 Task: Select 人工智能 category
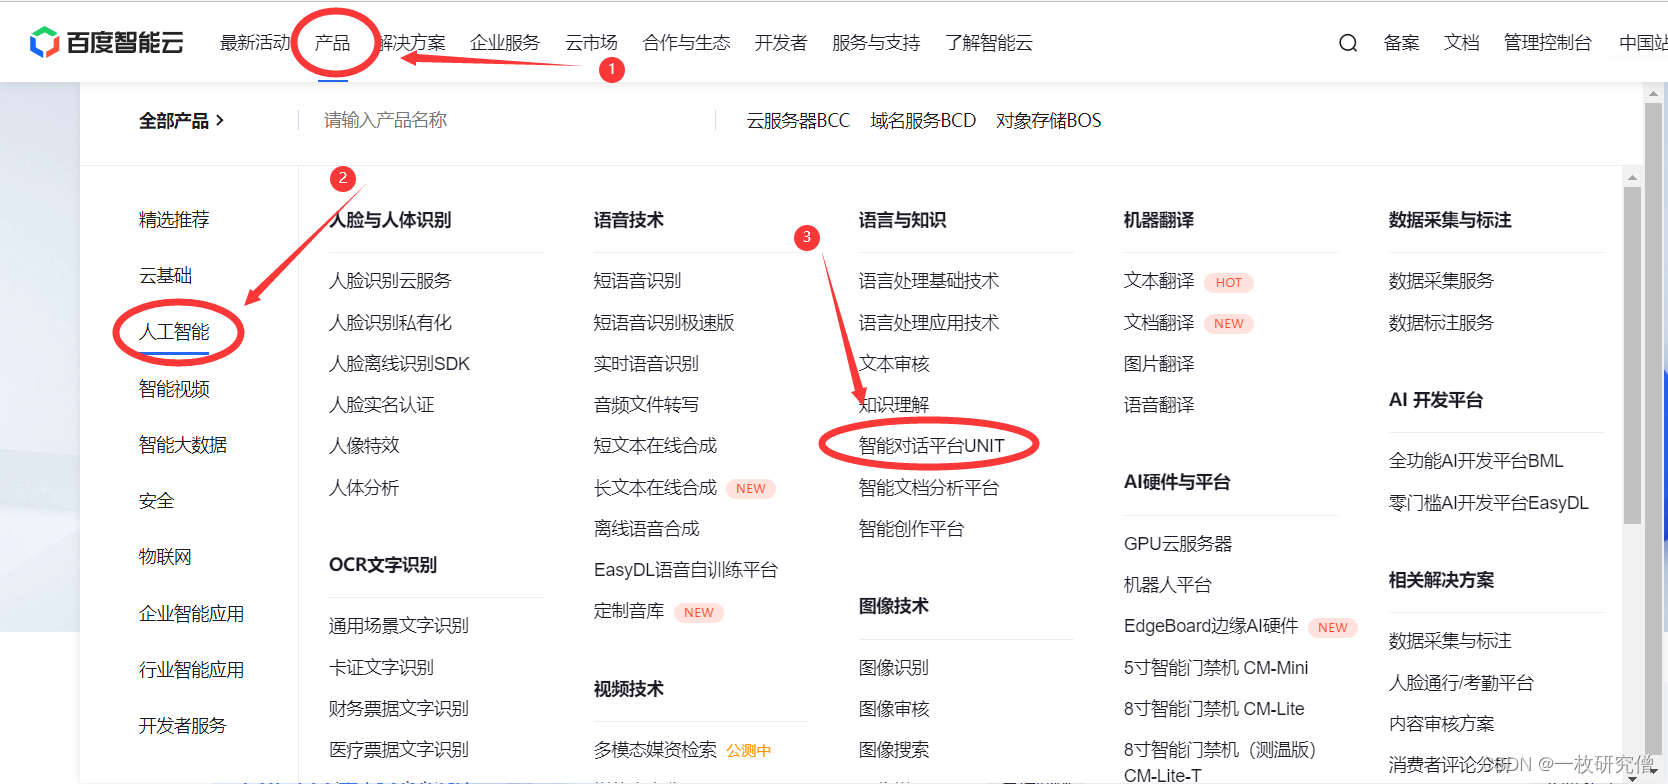click(x=174, y=332)
